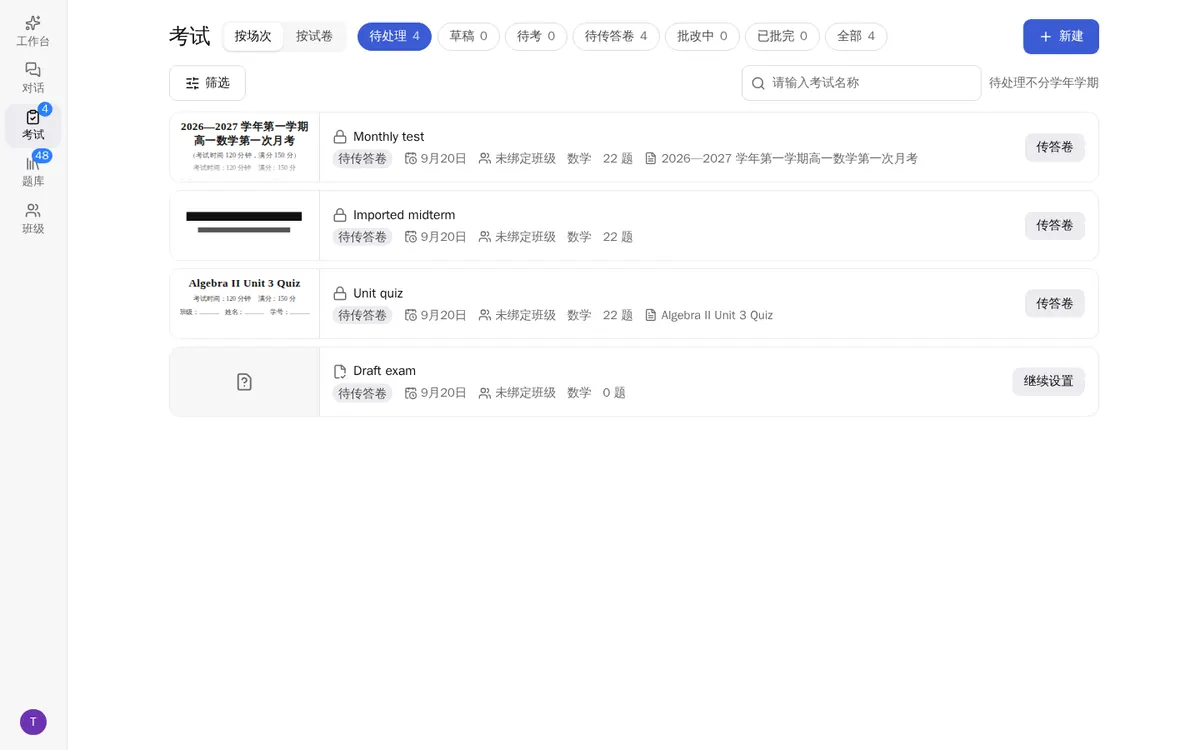Click 传答卷 for Imported midterm
Screen dimensions: 1200x750
click(1054, 225)
